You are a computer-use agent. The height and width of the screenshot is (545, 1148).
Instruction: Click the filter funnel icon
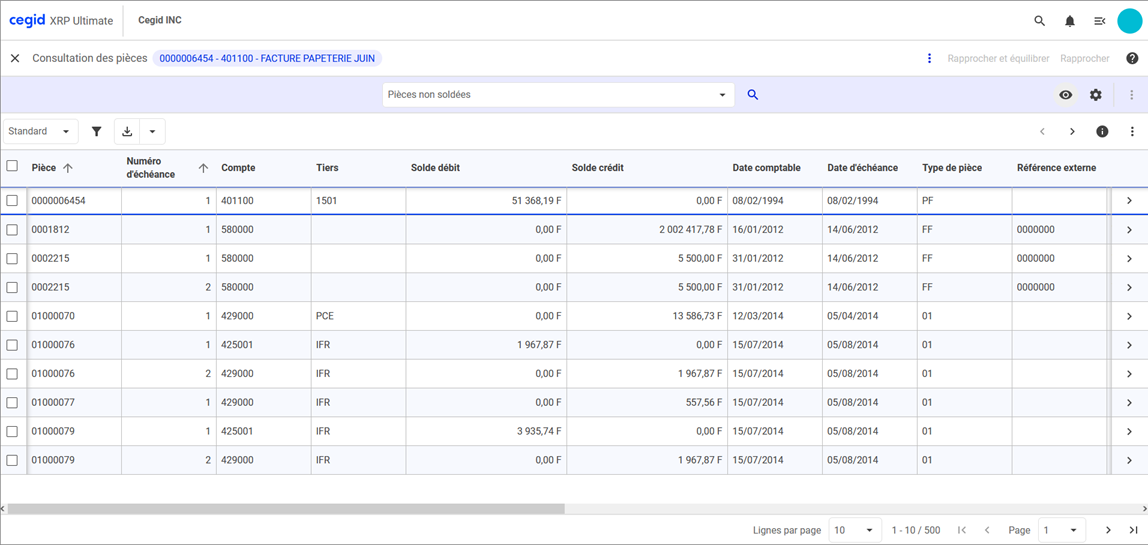point(97,131)
